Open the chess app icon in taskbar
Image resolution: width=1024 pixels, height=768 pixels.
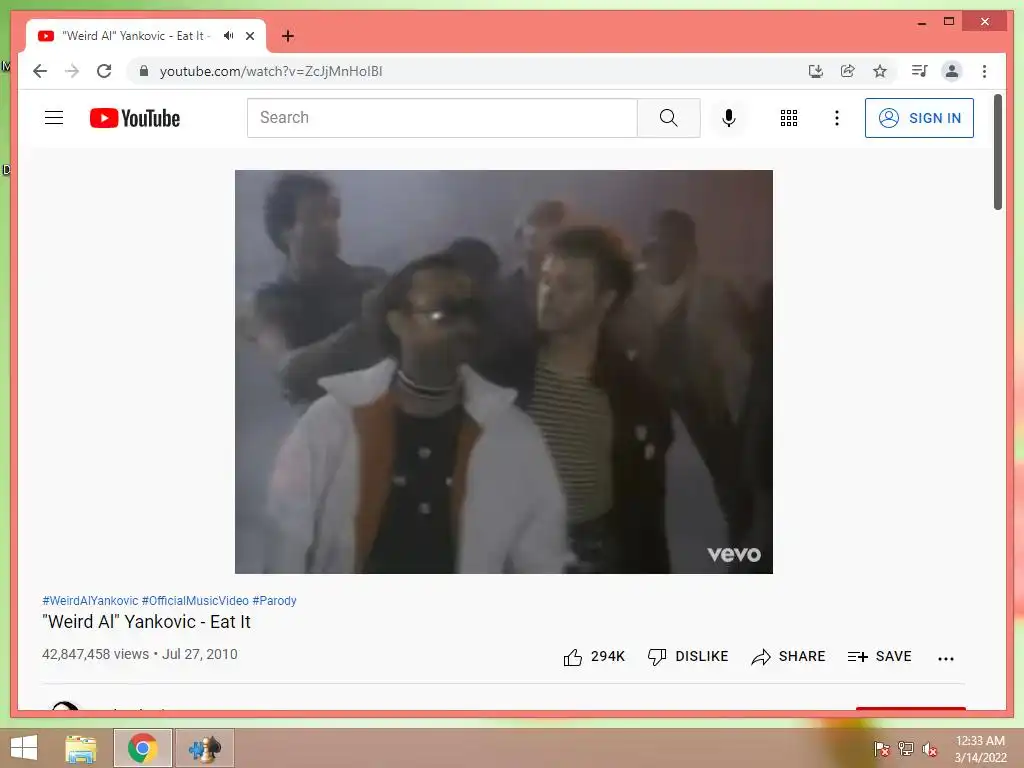click(x=204, y=748)
